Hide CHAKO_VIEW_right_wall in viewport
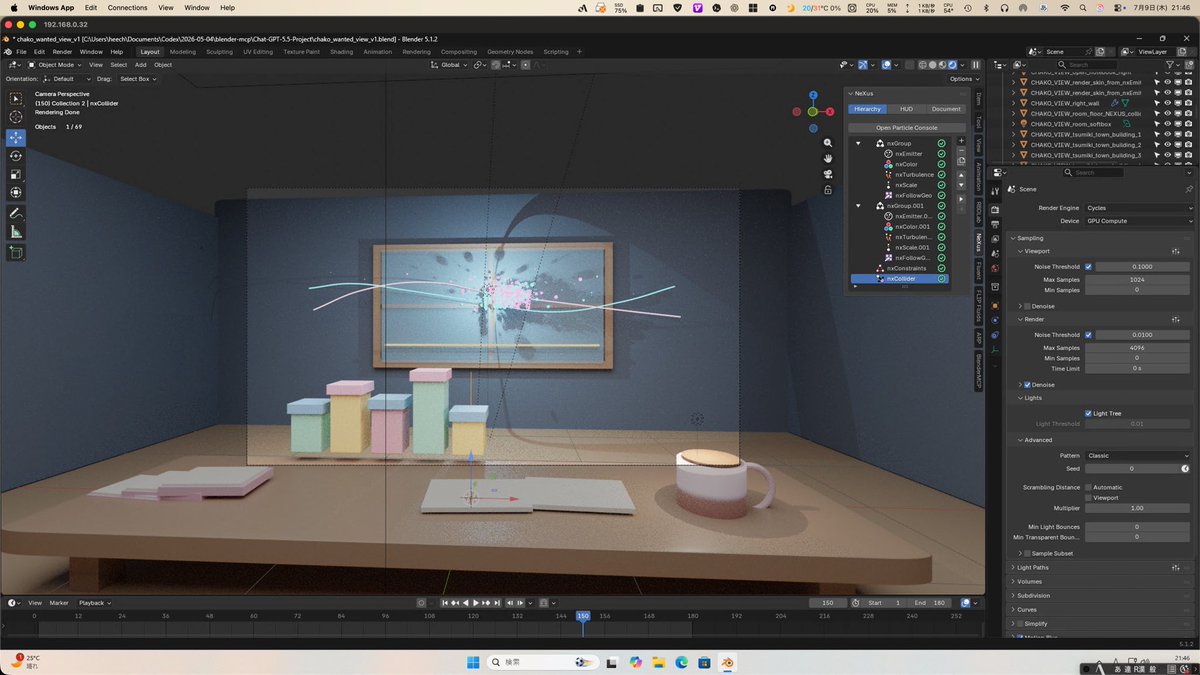Viewport: 1200px width, 675px height. coord(1167,103)
